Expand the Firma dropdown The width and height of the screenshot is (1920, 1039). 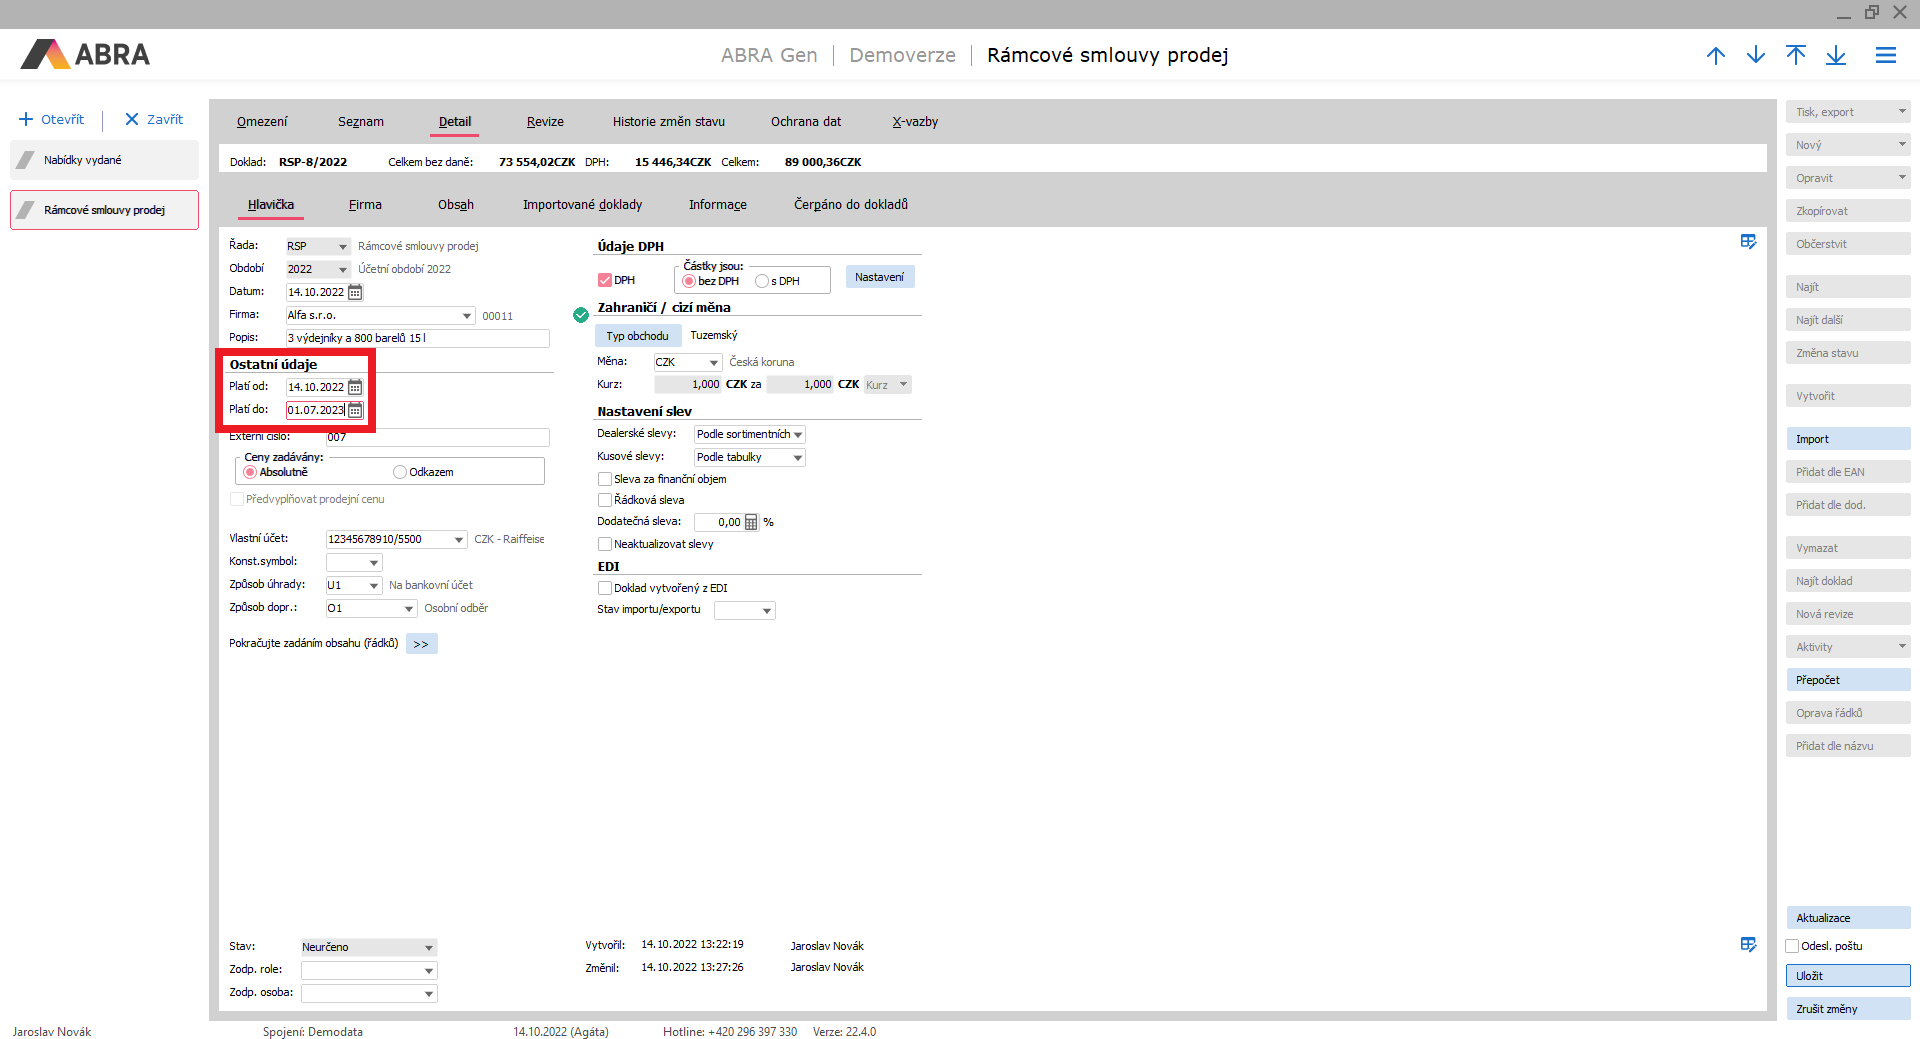pos(466,316)
